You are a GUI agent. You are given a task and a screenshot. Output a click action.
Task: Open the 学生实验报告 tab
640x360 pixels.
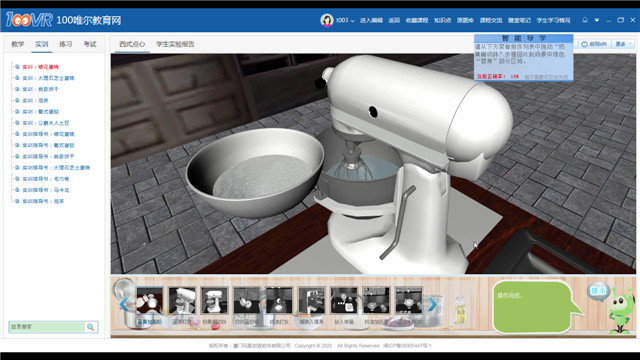pyautogui.click(x=175, y=44)
